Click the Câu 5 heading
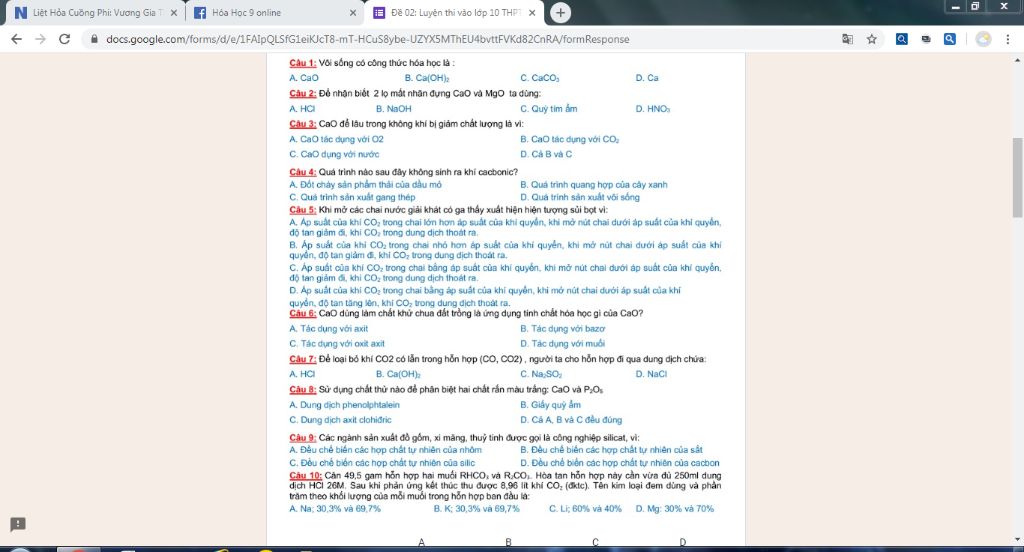The image size is (1024, 552). 302,210
